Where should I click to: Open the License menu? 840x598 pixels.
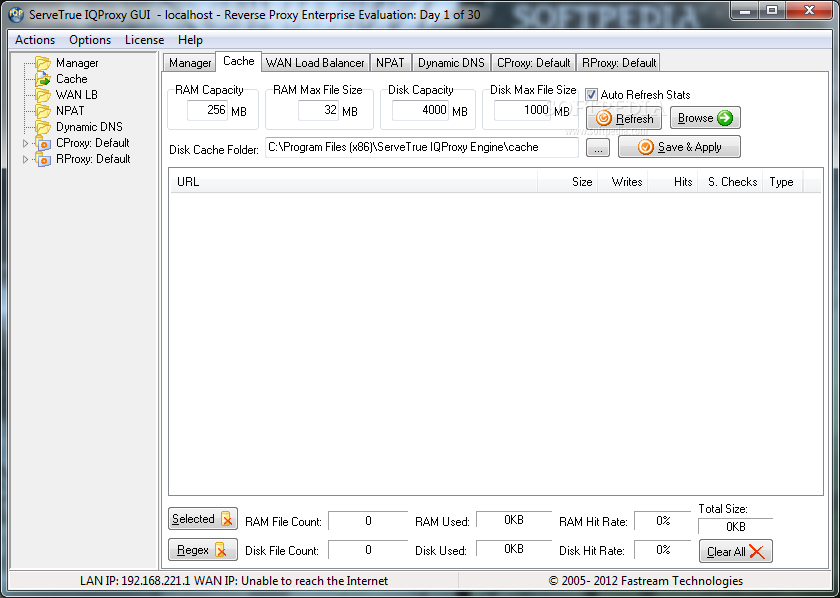click(145, 40)
